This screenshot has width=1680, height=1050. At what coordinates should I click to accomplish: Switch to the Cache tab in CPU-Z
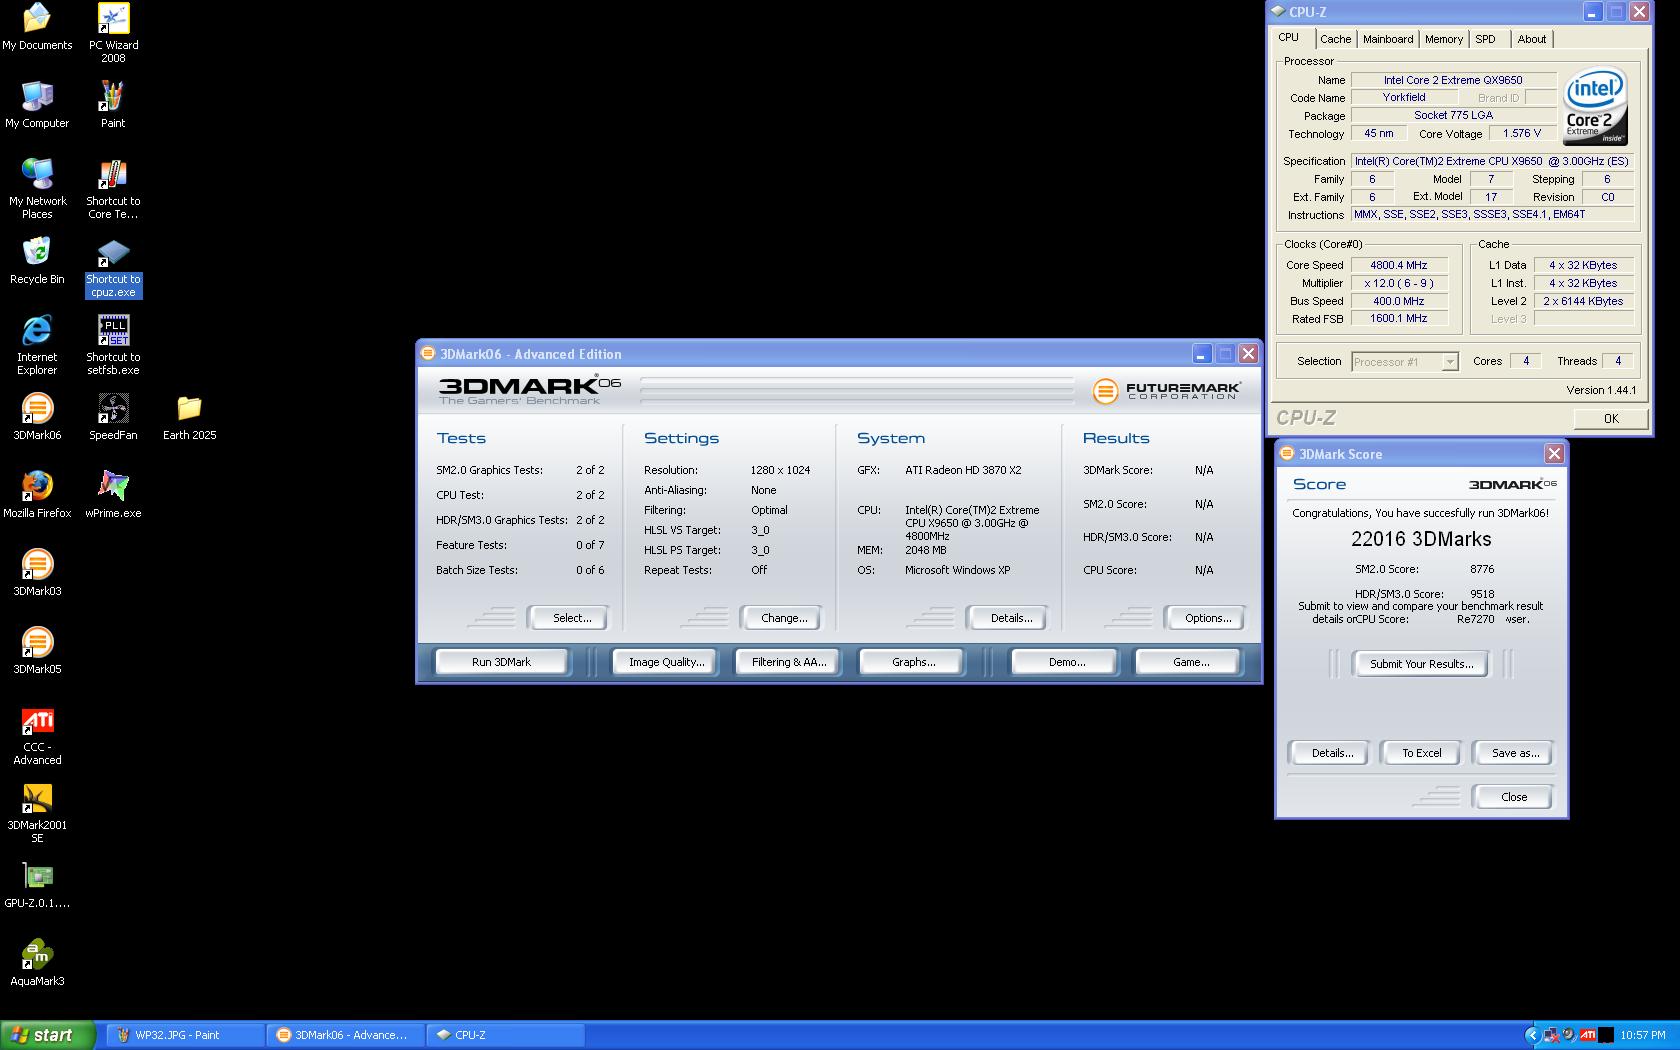pos(1335,39)
